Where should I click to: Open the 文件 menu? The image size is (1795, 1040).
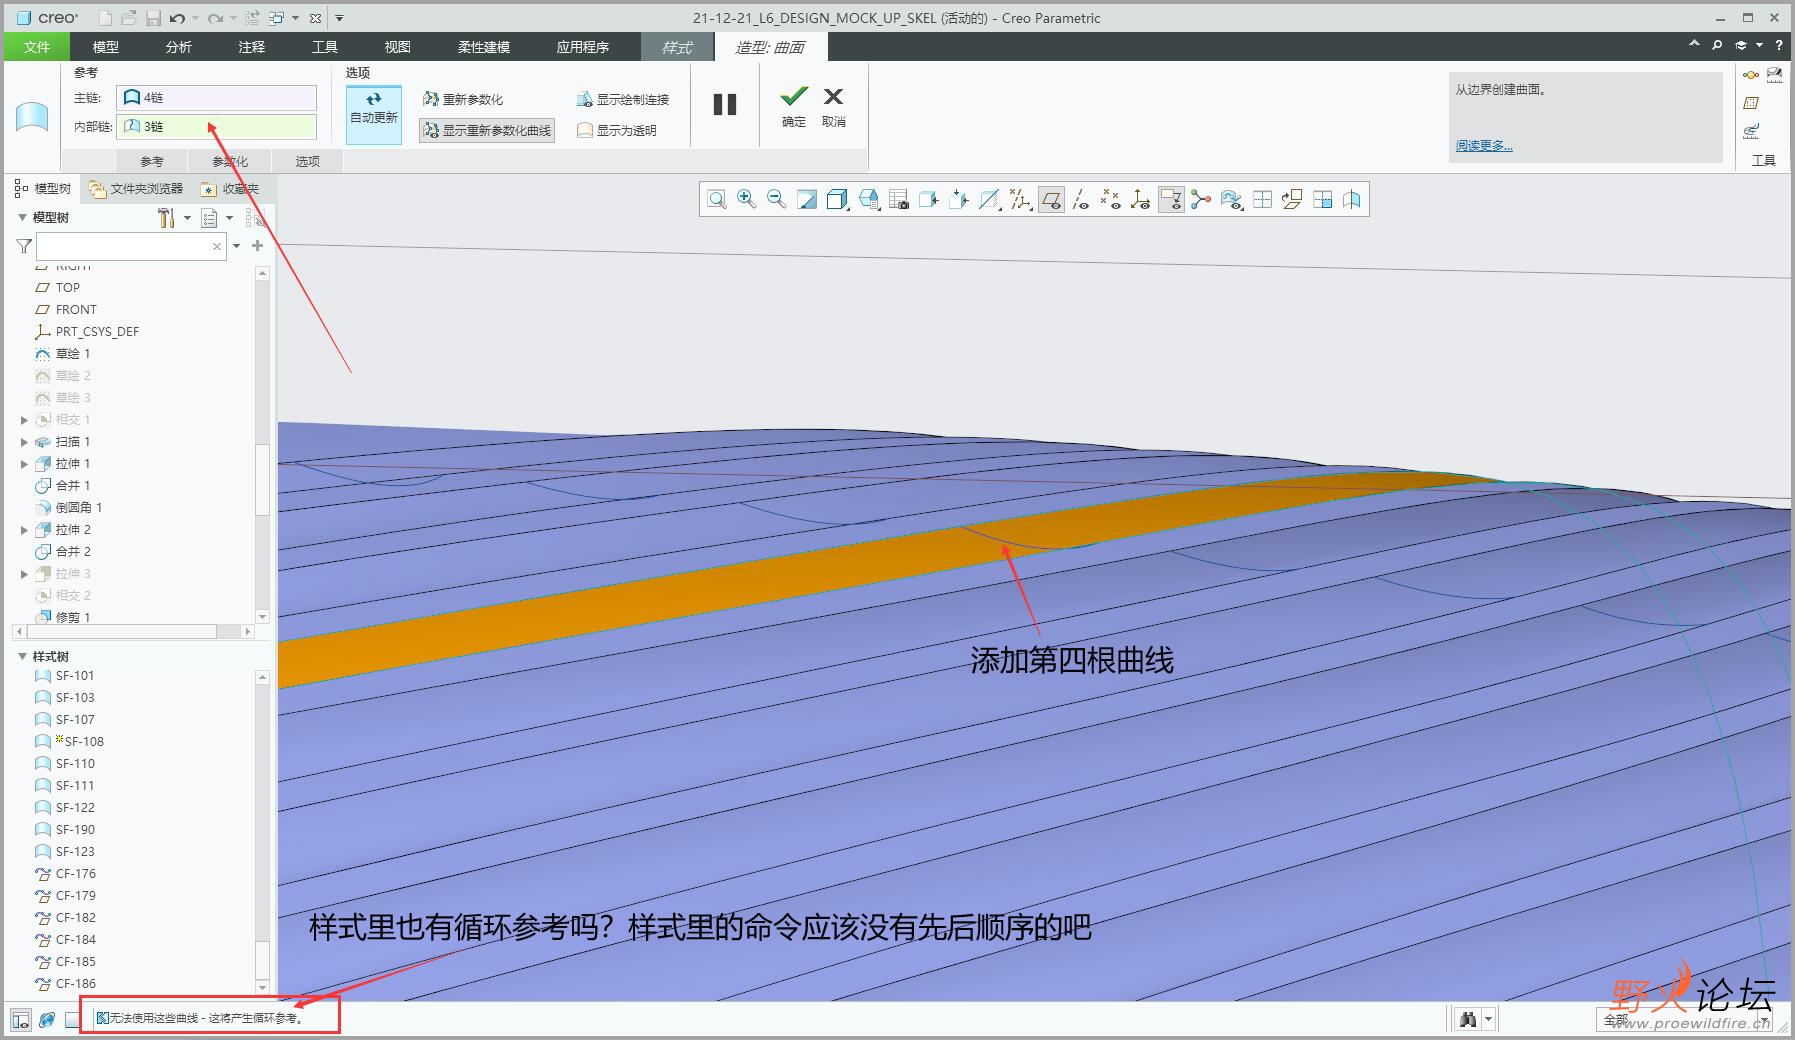coord(37,47)
